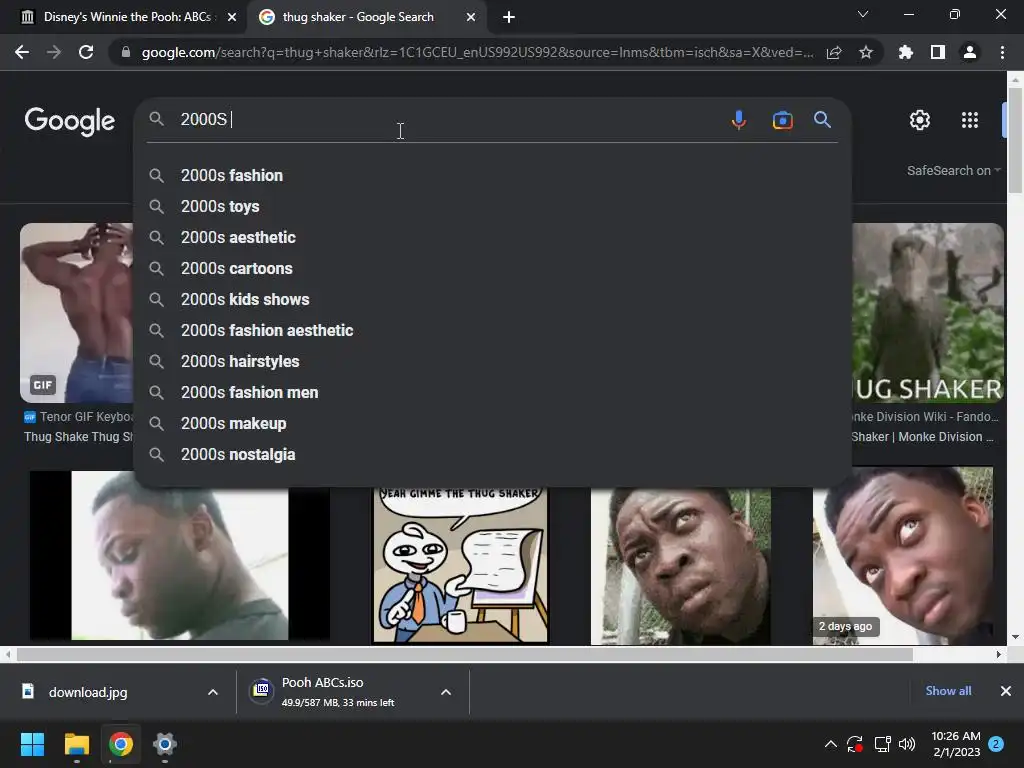Close the downloads bar
This screenshot has height=768, width=1024.
pos(1006,691)
